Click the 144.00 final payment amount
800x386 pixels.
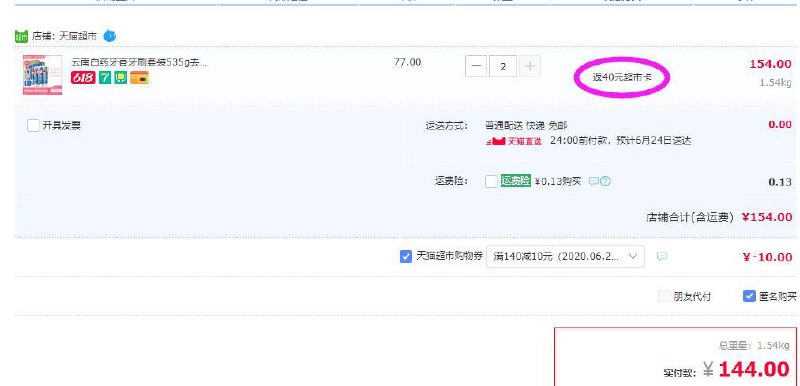[x=754, y=369]
